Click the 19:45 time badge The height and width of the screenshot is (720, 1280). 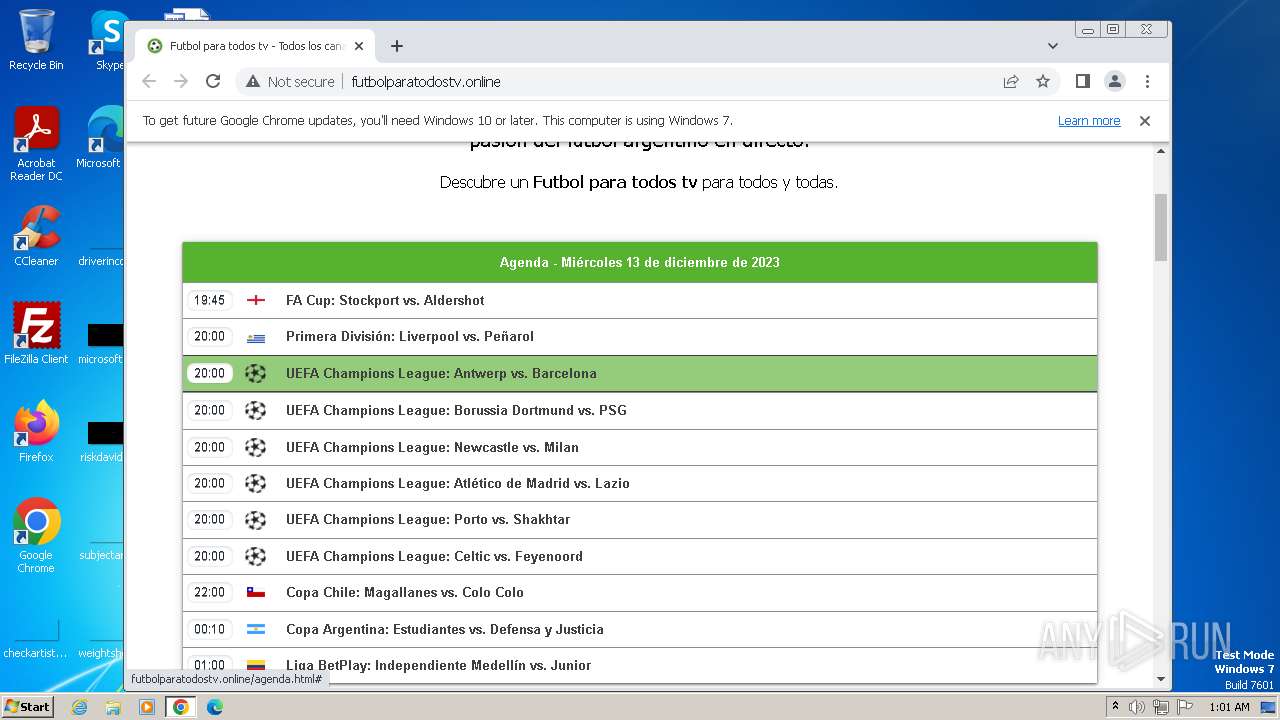coord(210,300)
